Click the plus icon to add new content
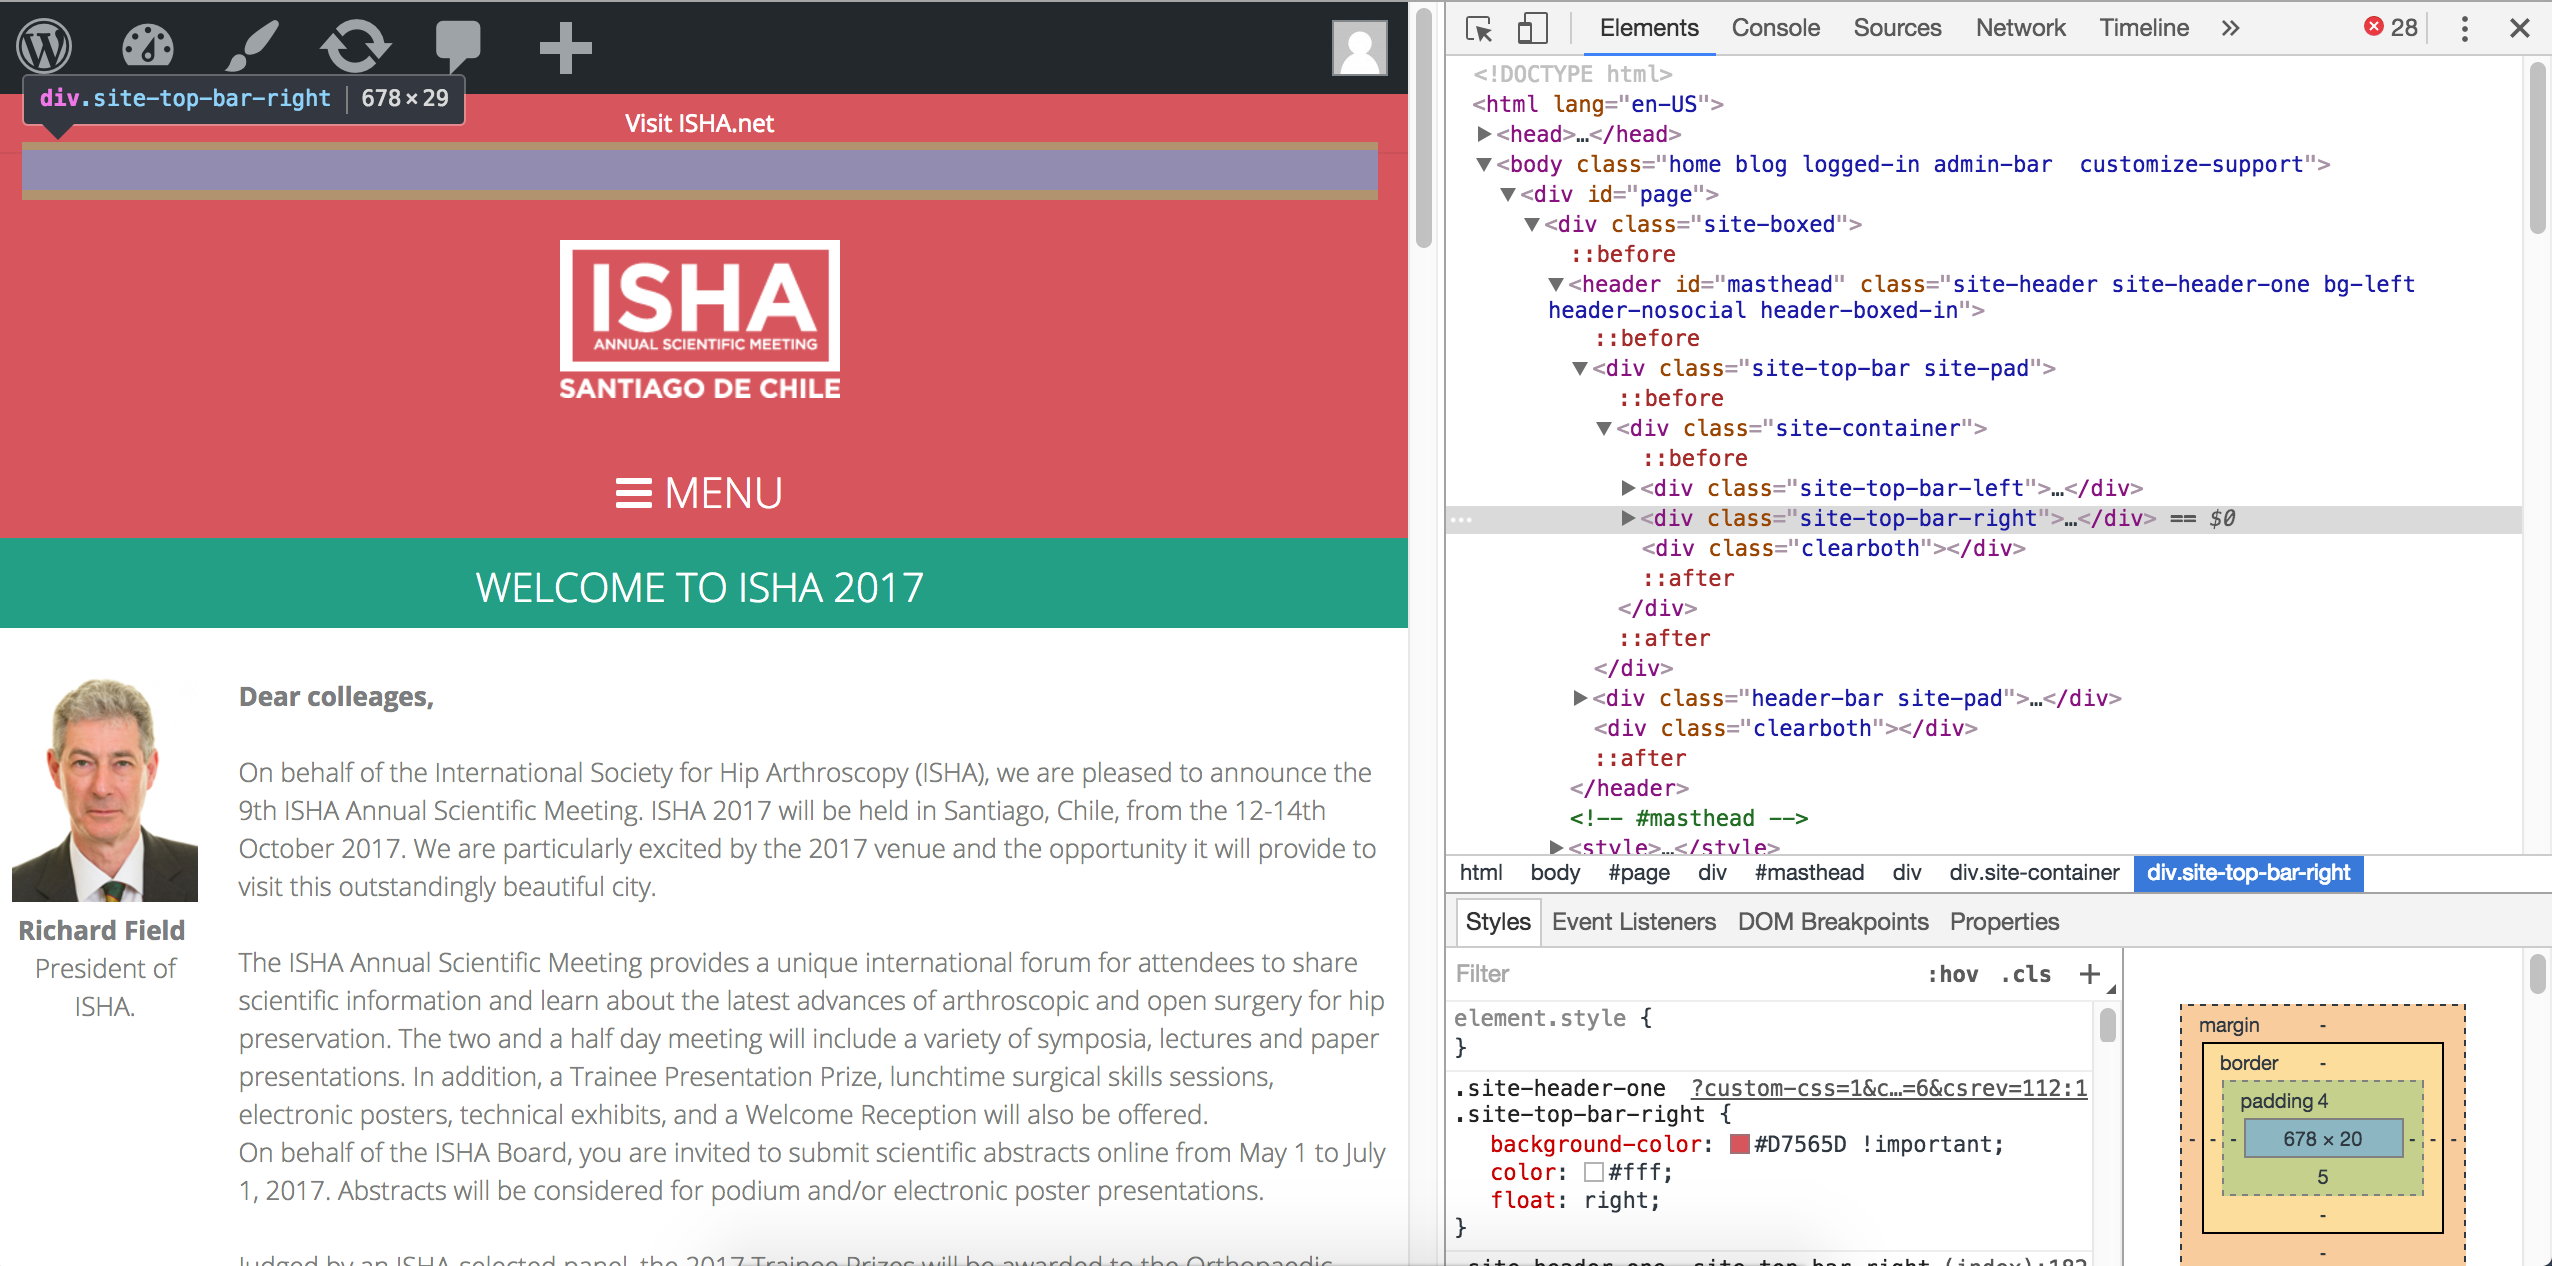Viewport: 2552px width, 1266px height. point(566,48)
